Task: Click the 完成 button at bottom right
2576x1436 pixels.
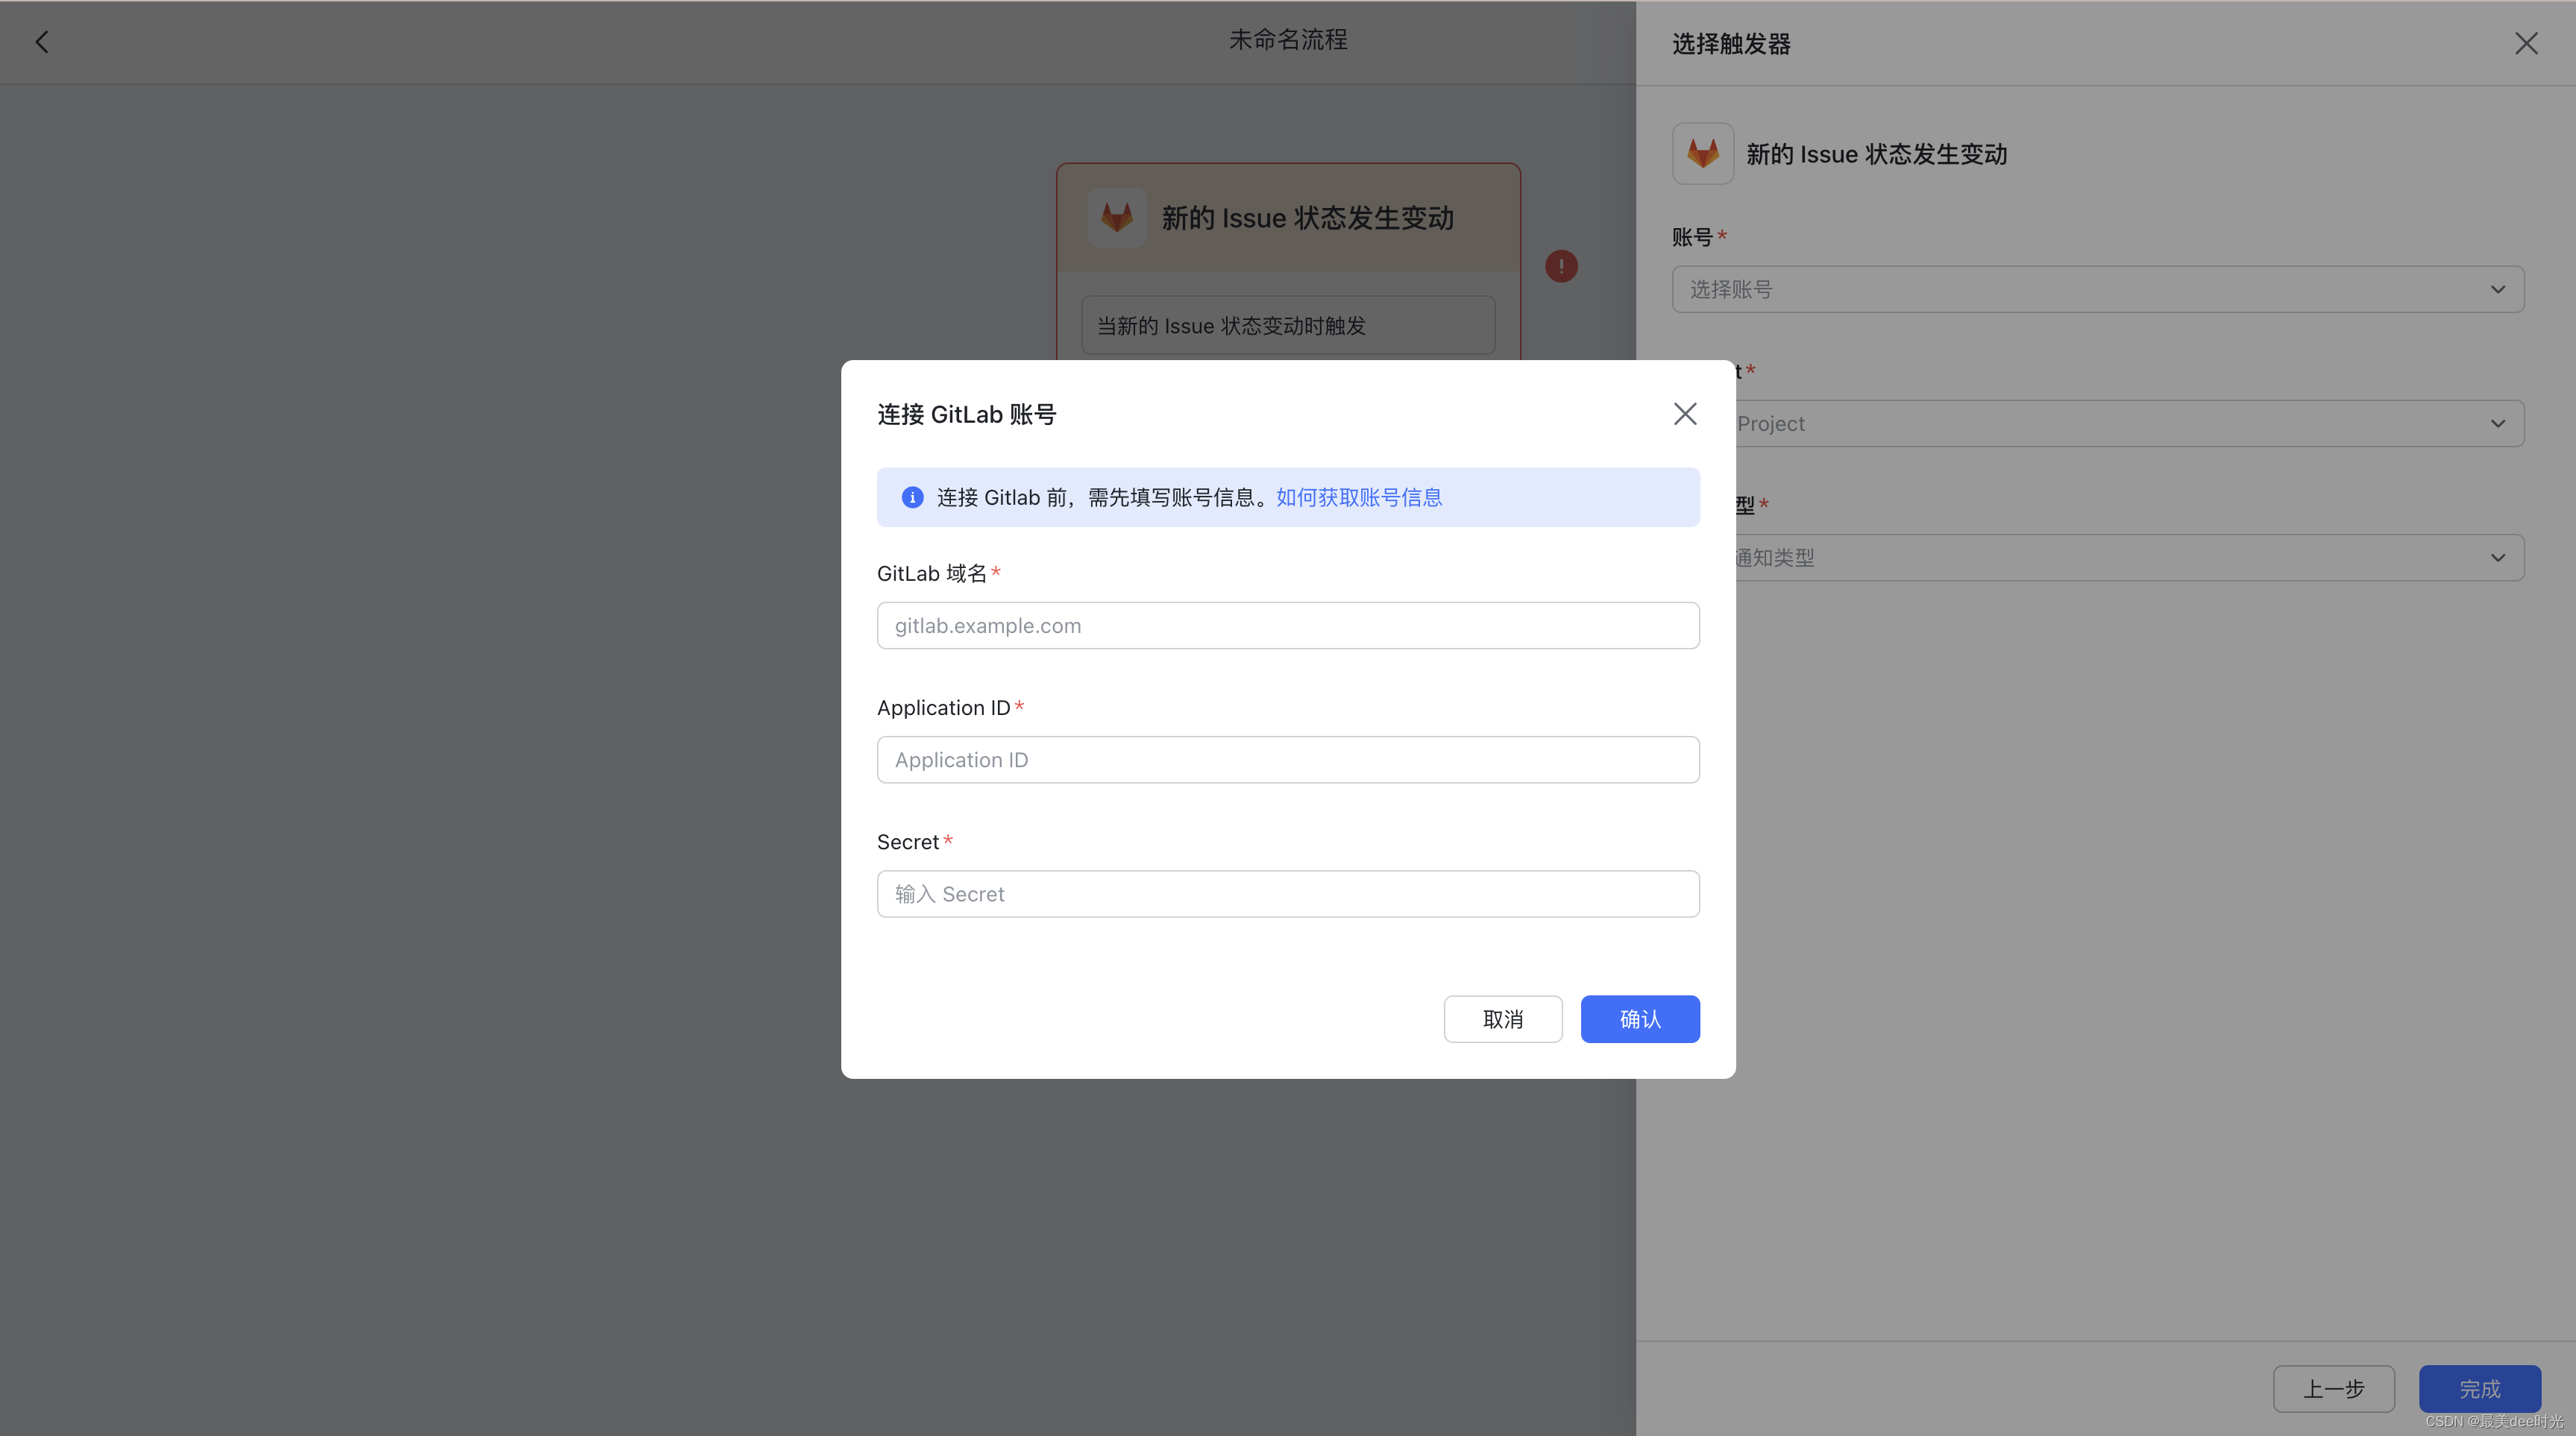Action: [2479, 1388]
